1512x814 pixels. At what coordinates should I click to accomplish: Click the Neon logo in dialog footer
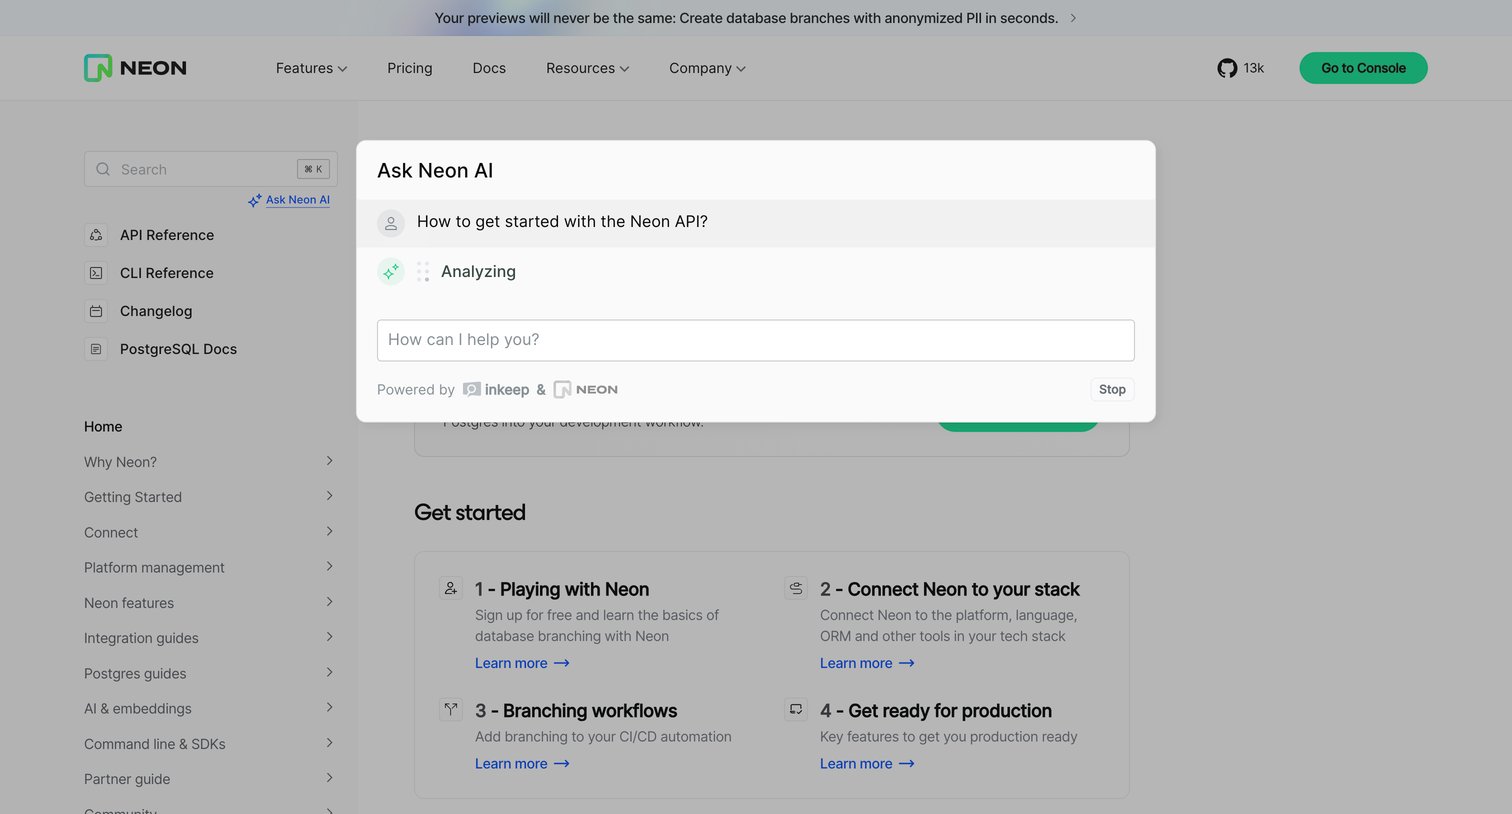click(x=586, y=389)
